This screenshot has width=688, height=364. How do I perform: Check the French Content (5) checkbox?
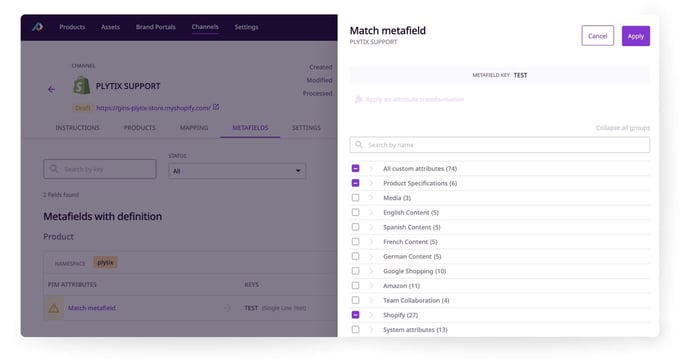(355, 242)
